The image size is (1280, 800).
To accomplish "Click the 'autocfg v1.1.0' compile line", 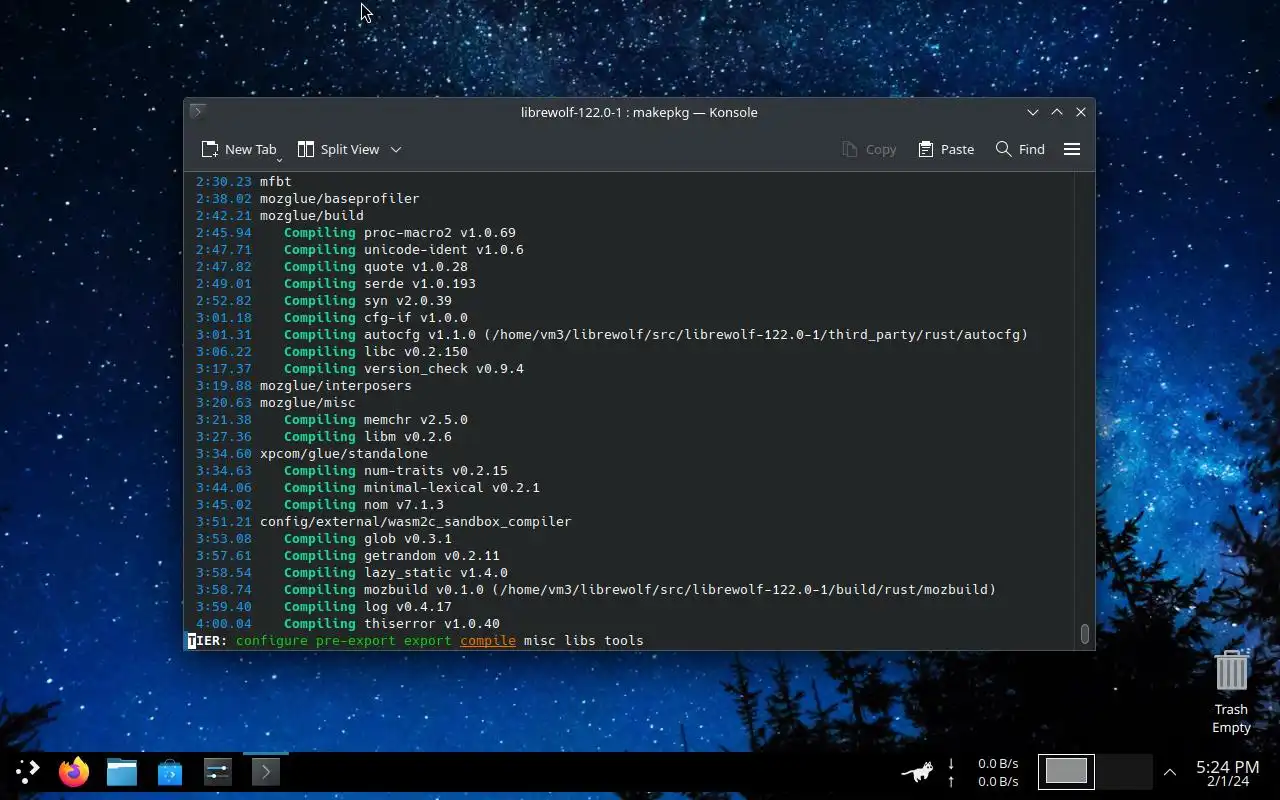I will [x=612, y=334].
